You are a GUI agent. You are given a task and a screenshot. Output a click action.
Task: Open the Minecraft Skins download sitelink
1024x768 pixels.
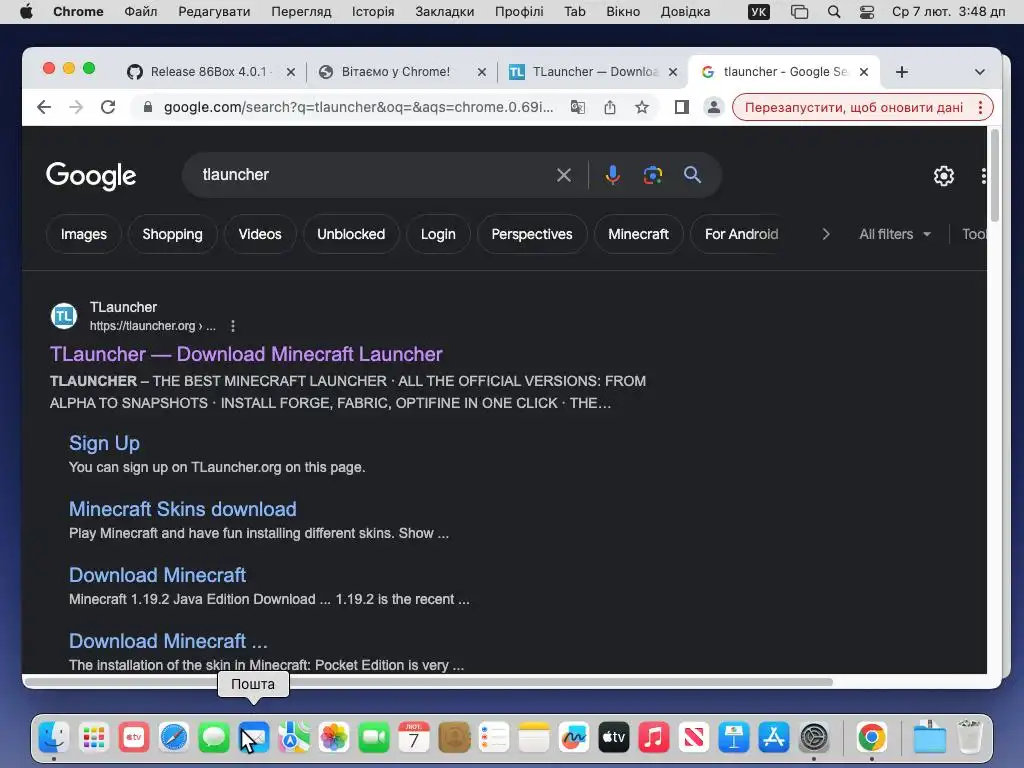click(183, 509)
